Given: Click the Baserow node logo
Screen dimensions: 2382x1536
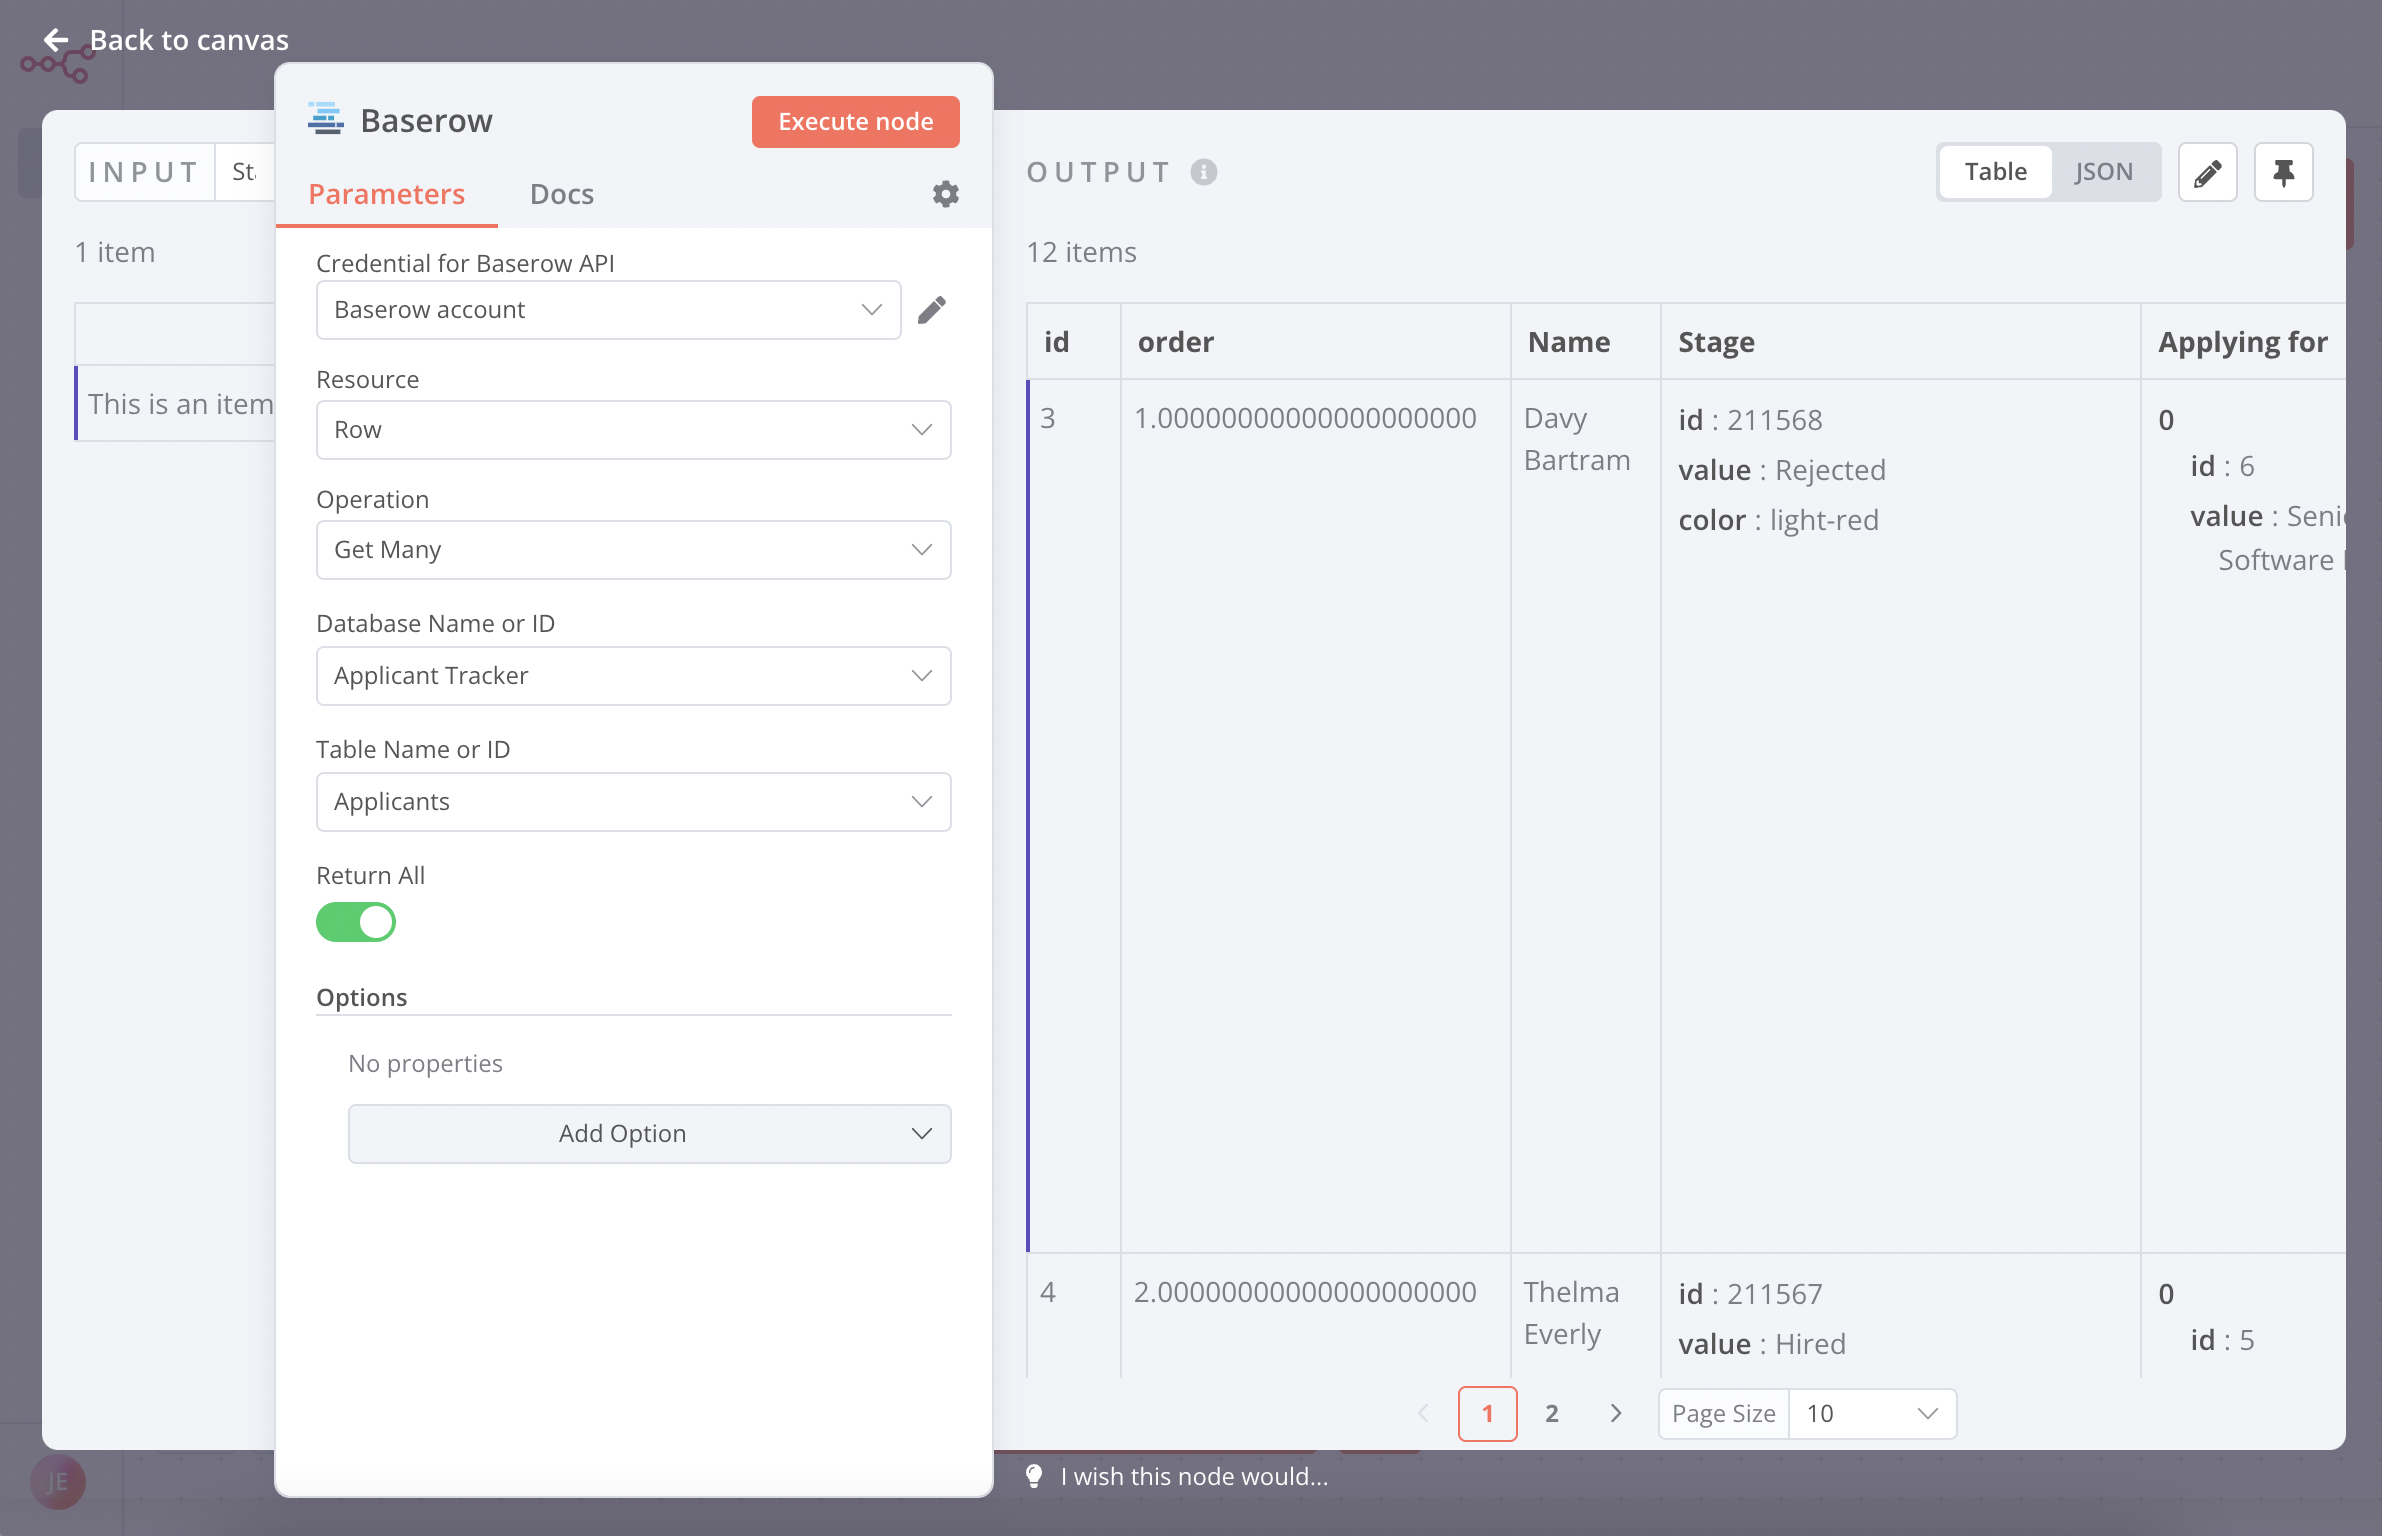Looking at the screenshot, I should (x=326, y=120).
